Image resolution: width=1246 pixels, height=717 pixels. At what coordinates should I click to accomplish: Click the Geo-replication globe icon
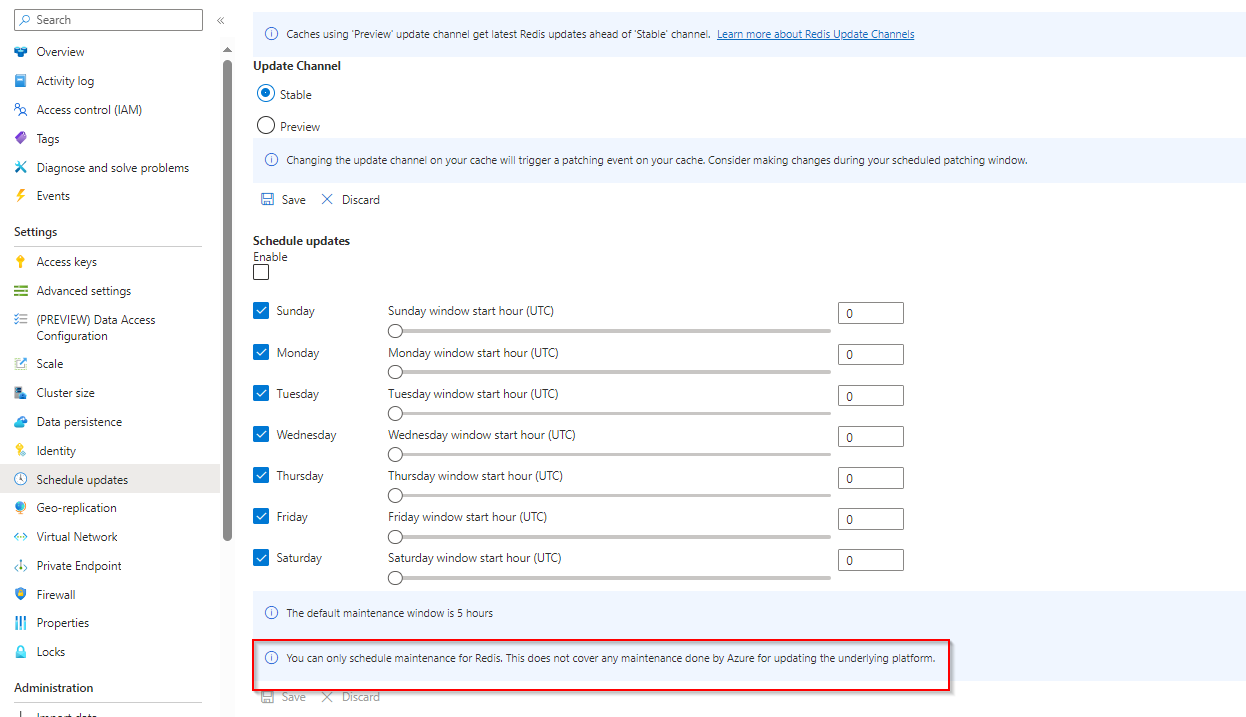point(20,508)
